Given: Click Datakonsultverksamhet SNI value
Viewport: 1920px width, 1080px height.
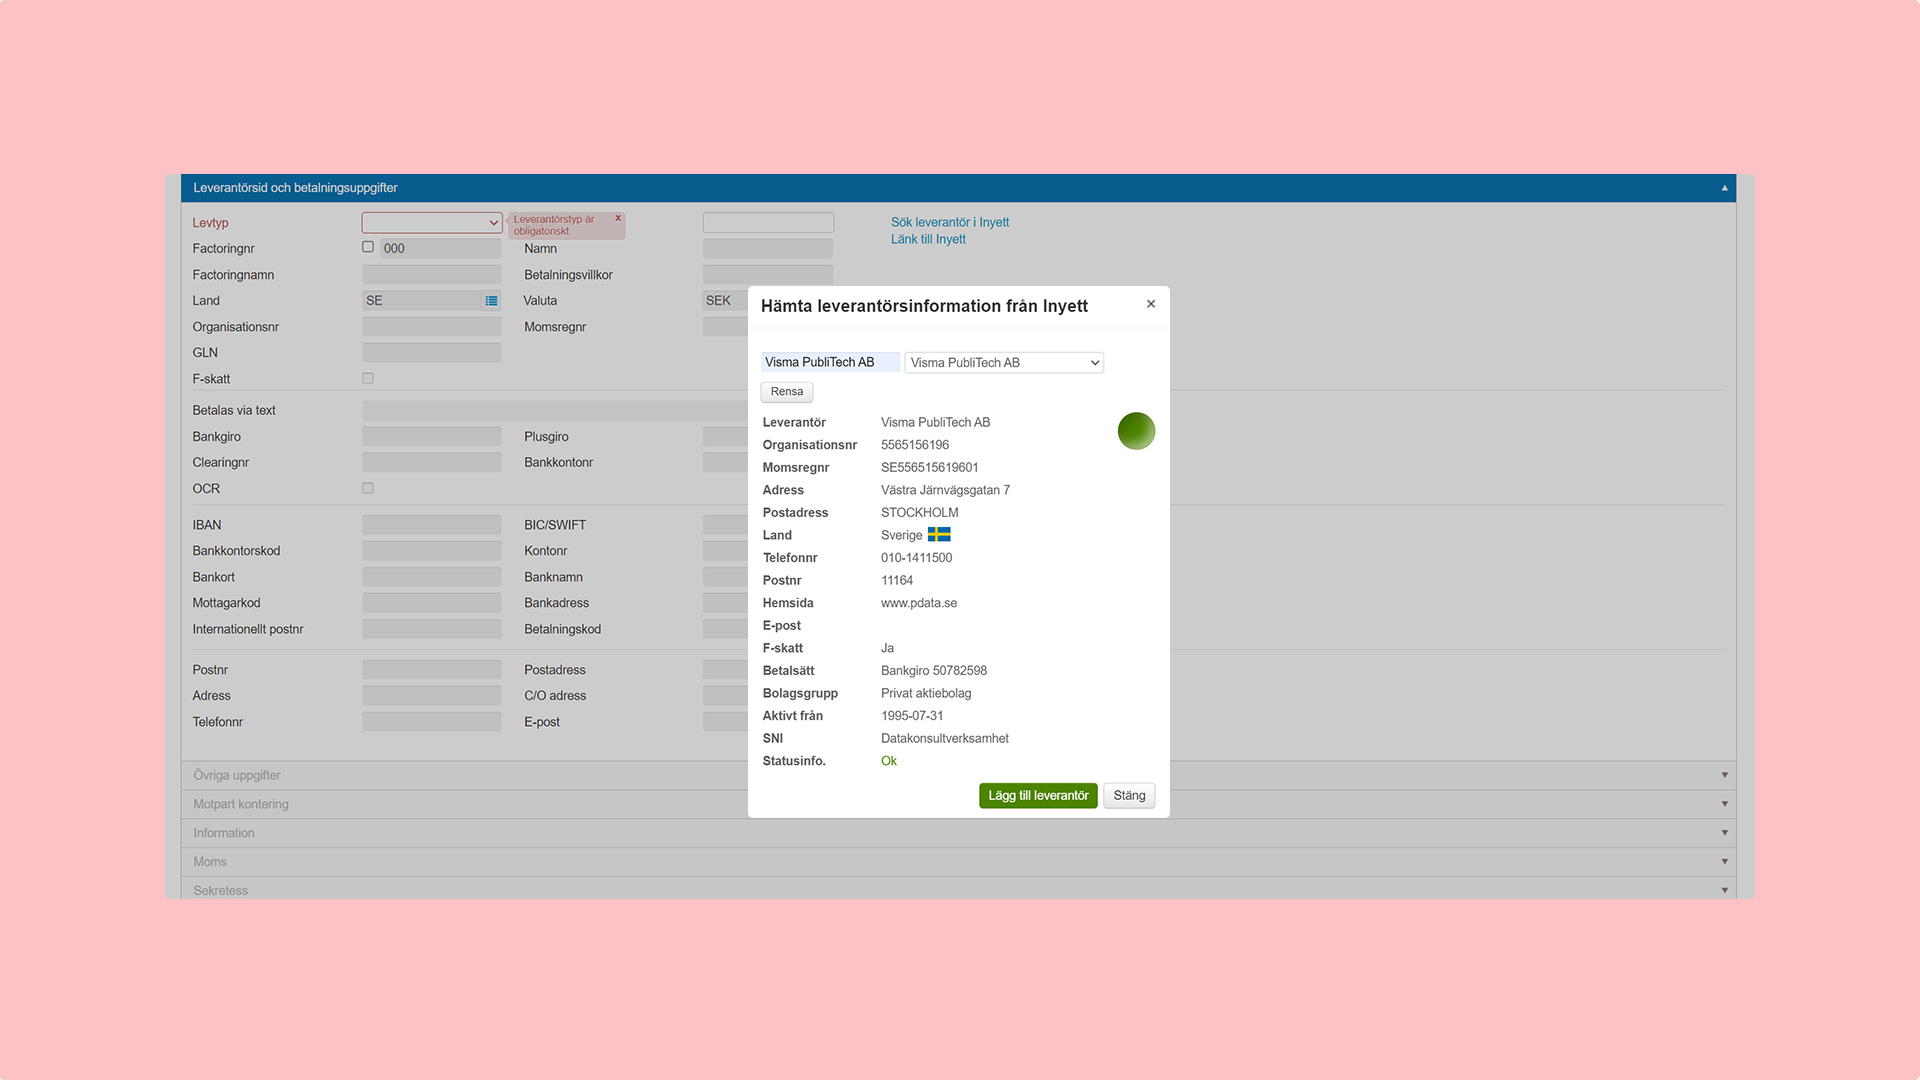Looking at the screenshot, I should coord(945,739).
